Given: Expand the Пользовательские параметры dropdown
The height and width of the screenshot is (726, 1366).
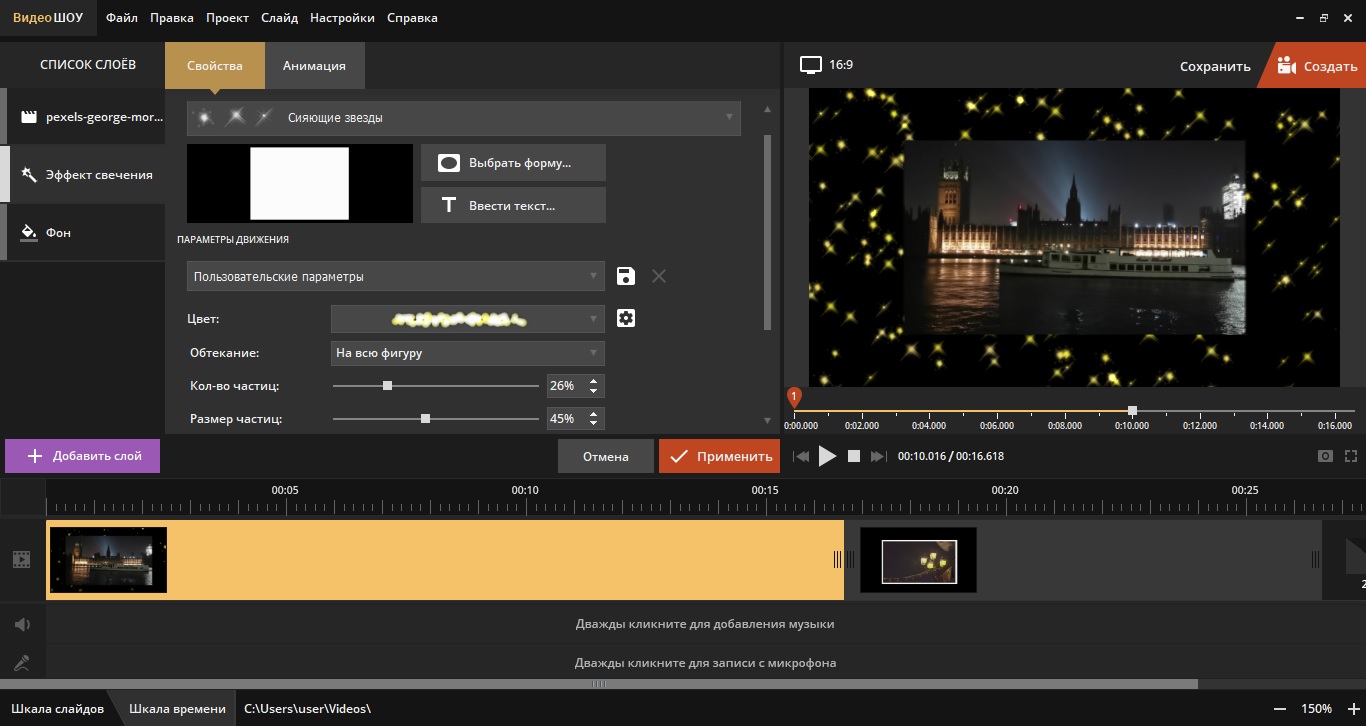Looking at the screenshot, I should click(x=396, y=276).
